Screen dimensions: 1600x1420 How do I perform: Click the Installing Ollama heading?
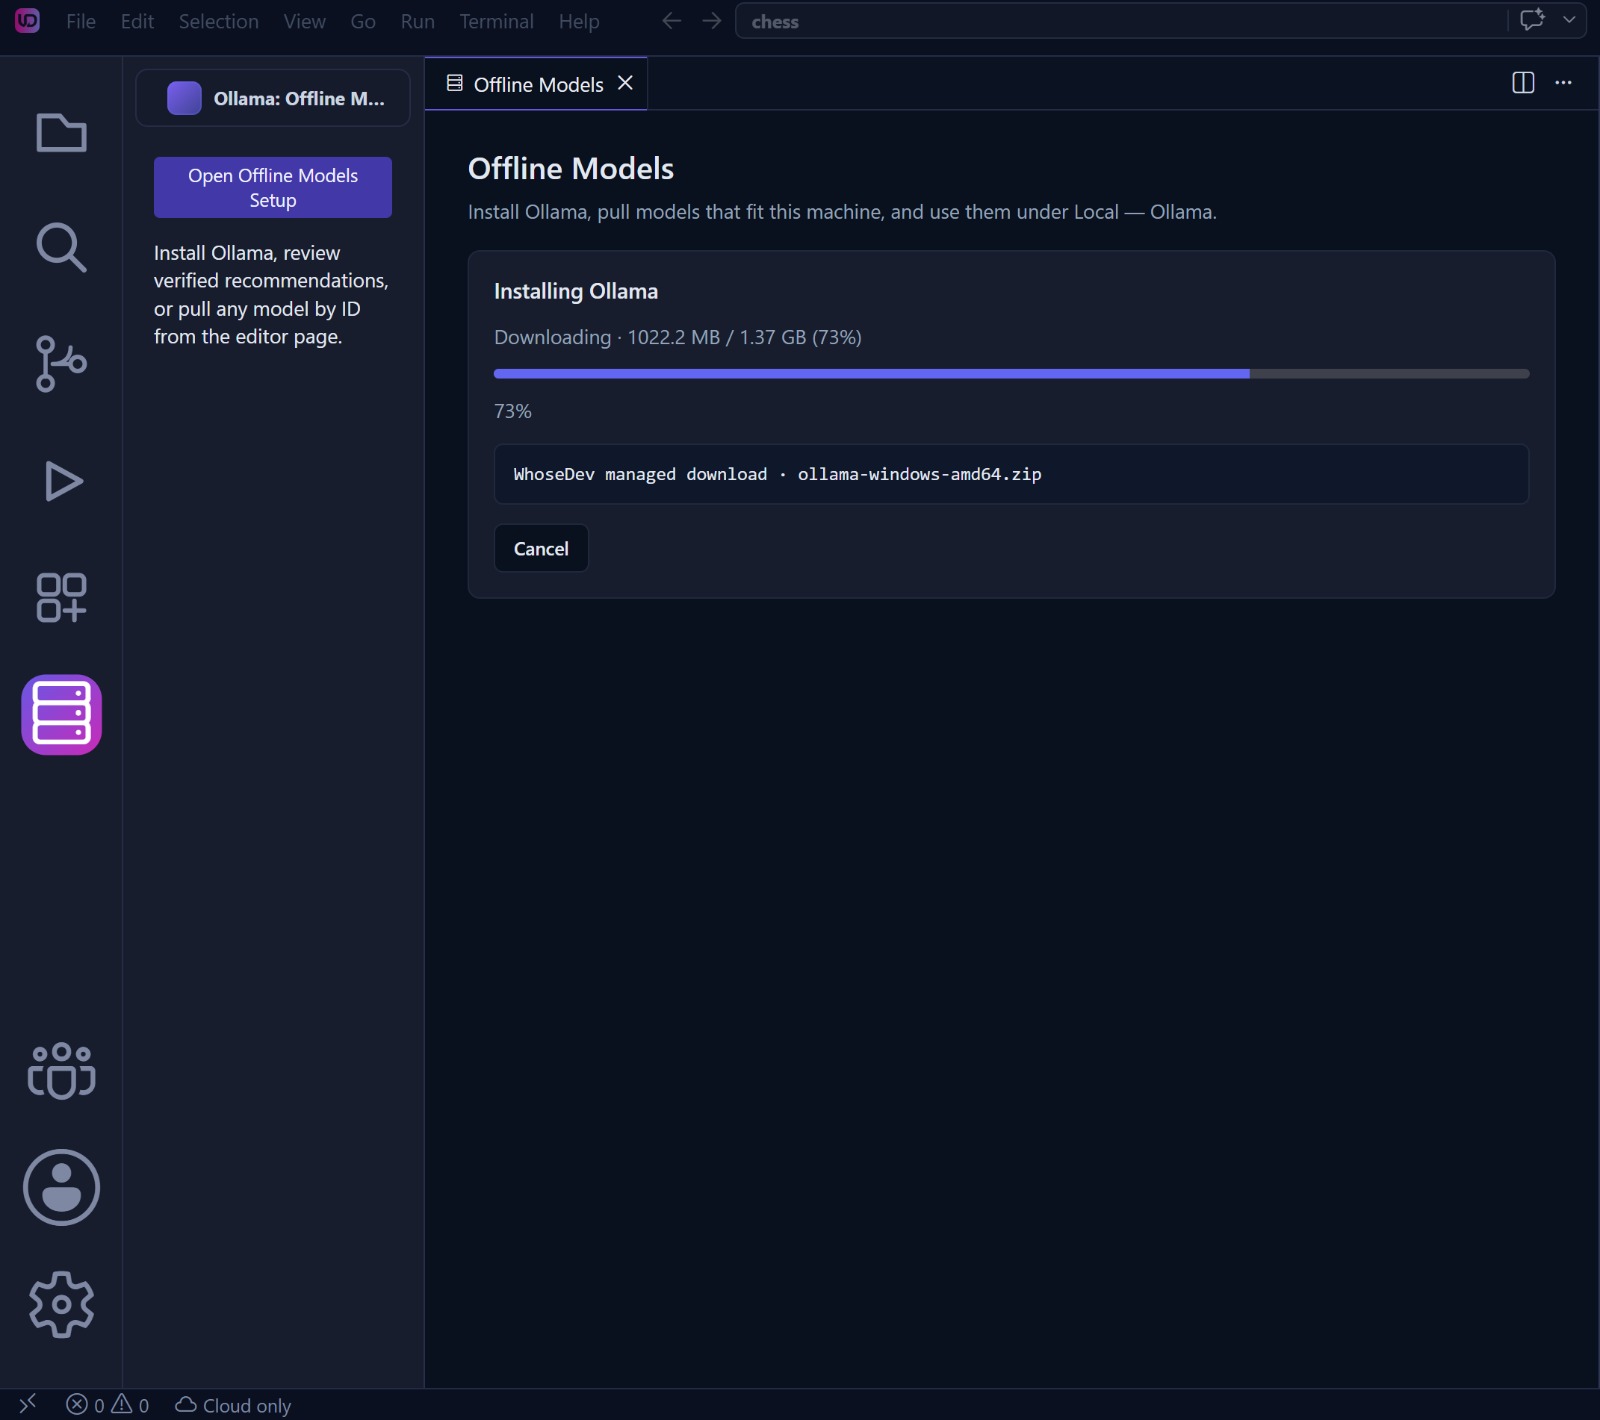(x=576, y=291)
